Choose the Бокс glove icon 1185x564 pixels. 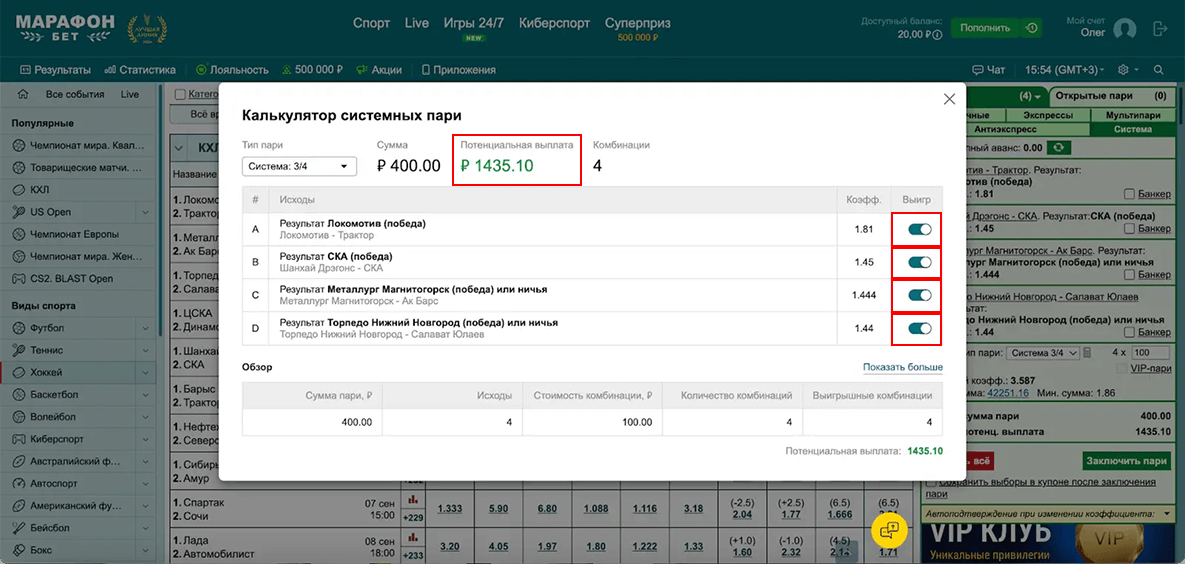click(19, 549)
